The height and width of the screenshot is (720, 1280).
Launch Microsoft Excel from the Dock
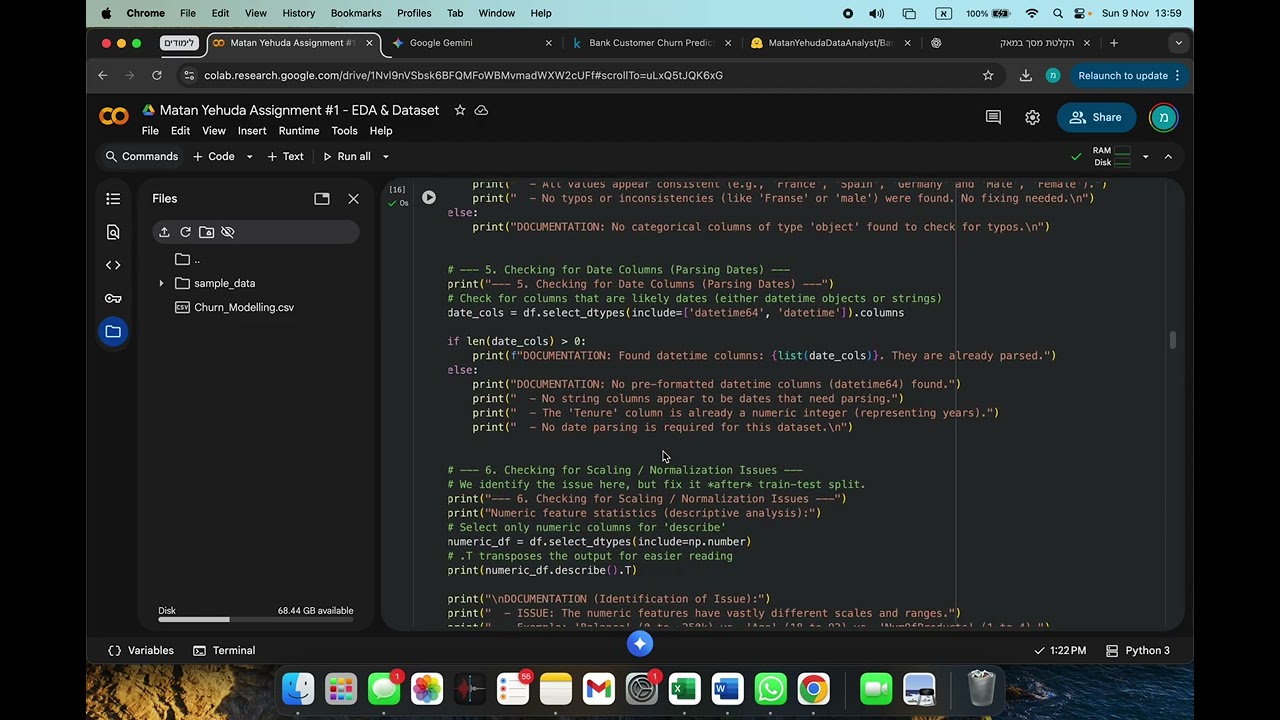point(685,689)
